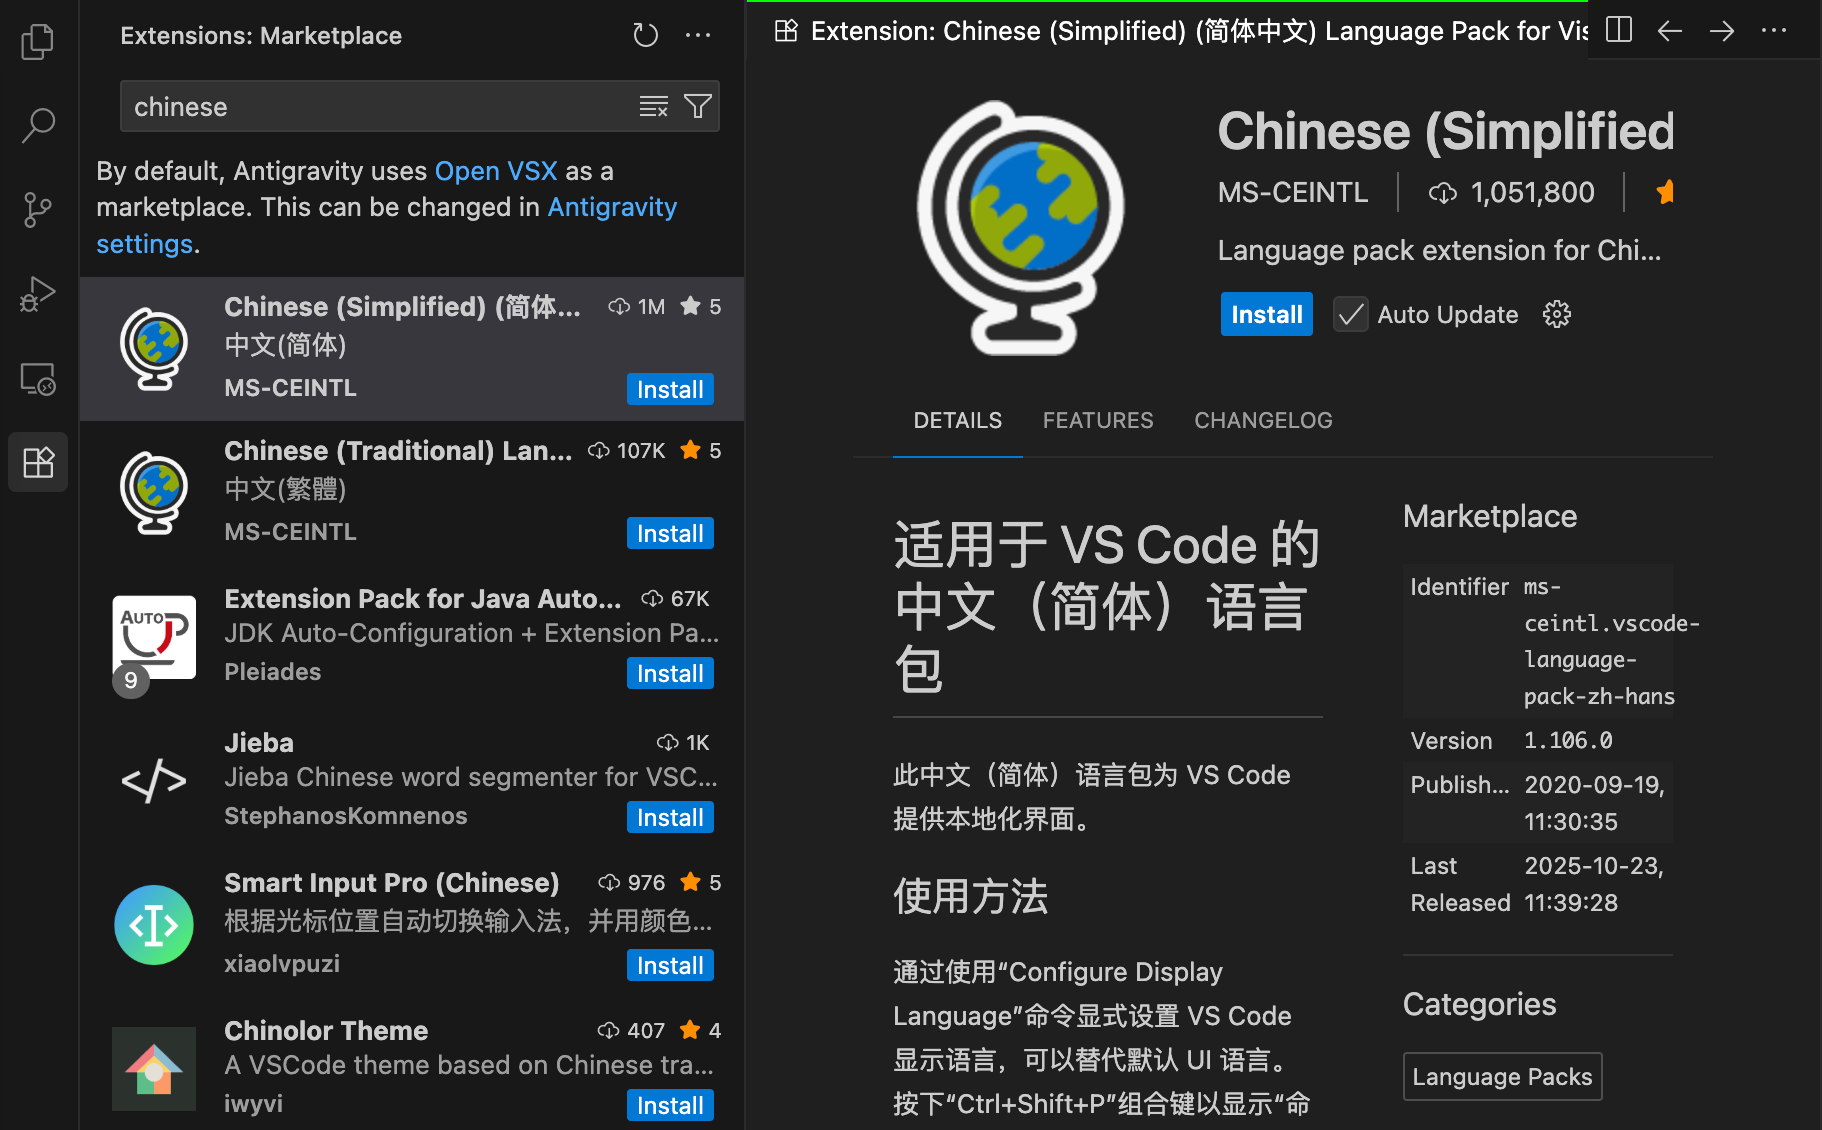Open the Language Packs category
Viewport: 1822px width, 1130px height.
point(1501,1077)
